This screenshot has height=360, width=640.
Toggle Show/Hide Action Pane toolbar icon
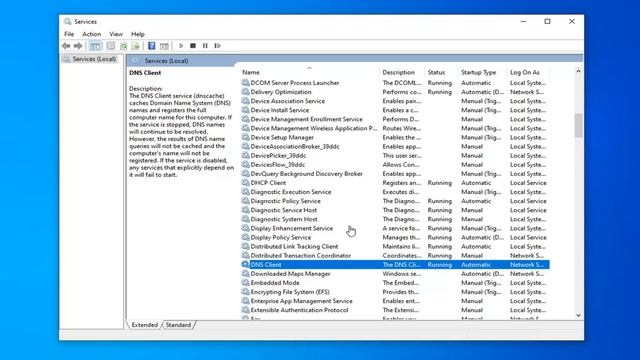[164, 46]
